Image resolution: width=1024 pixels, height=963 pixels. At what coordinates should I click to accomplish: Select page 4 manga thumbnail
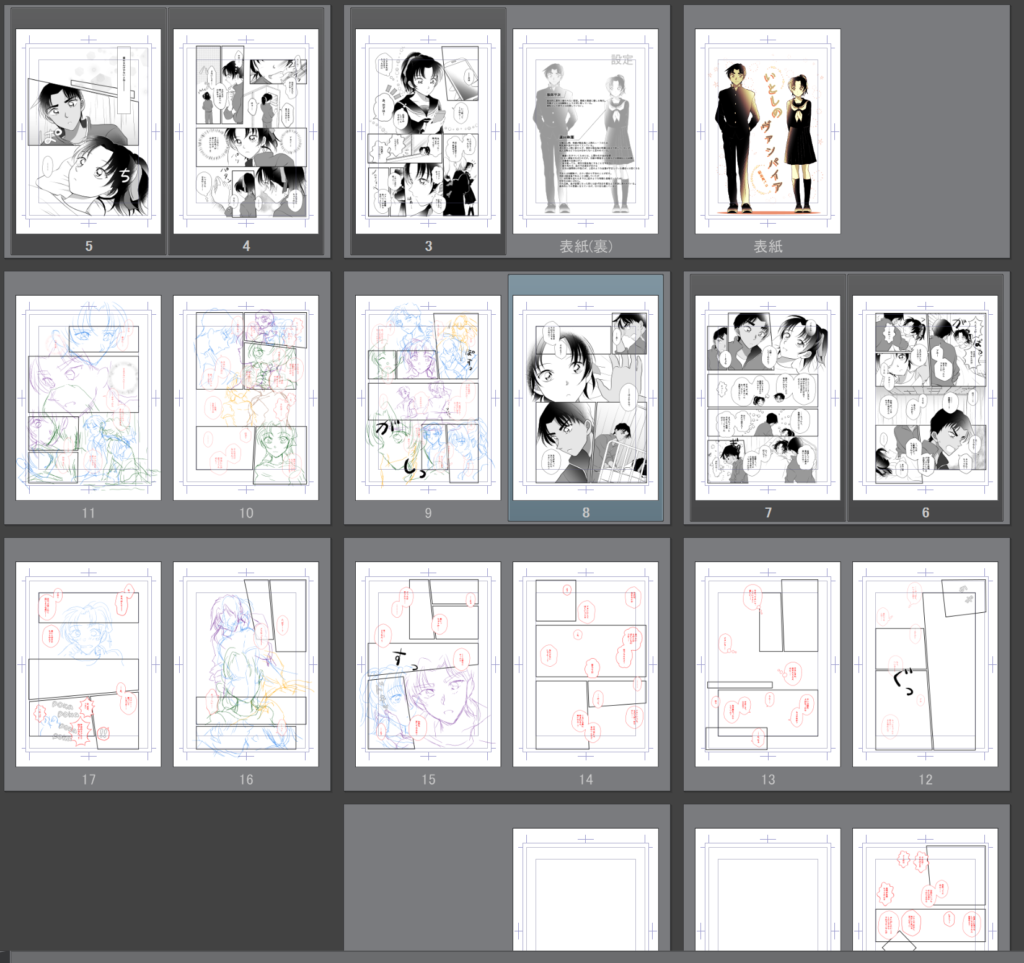click(245, 131)
